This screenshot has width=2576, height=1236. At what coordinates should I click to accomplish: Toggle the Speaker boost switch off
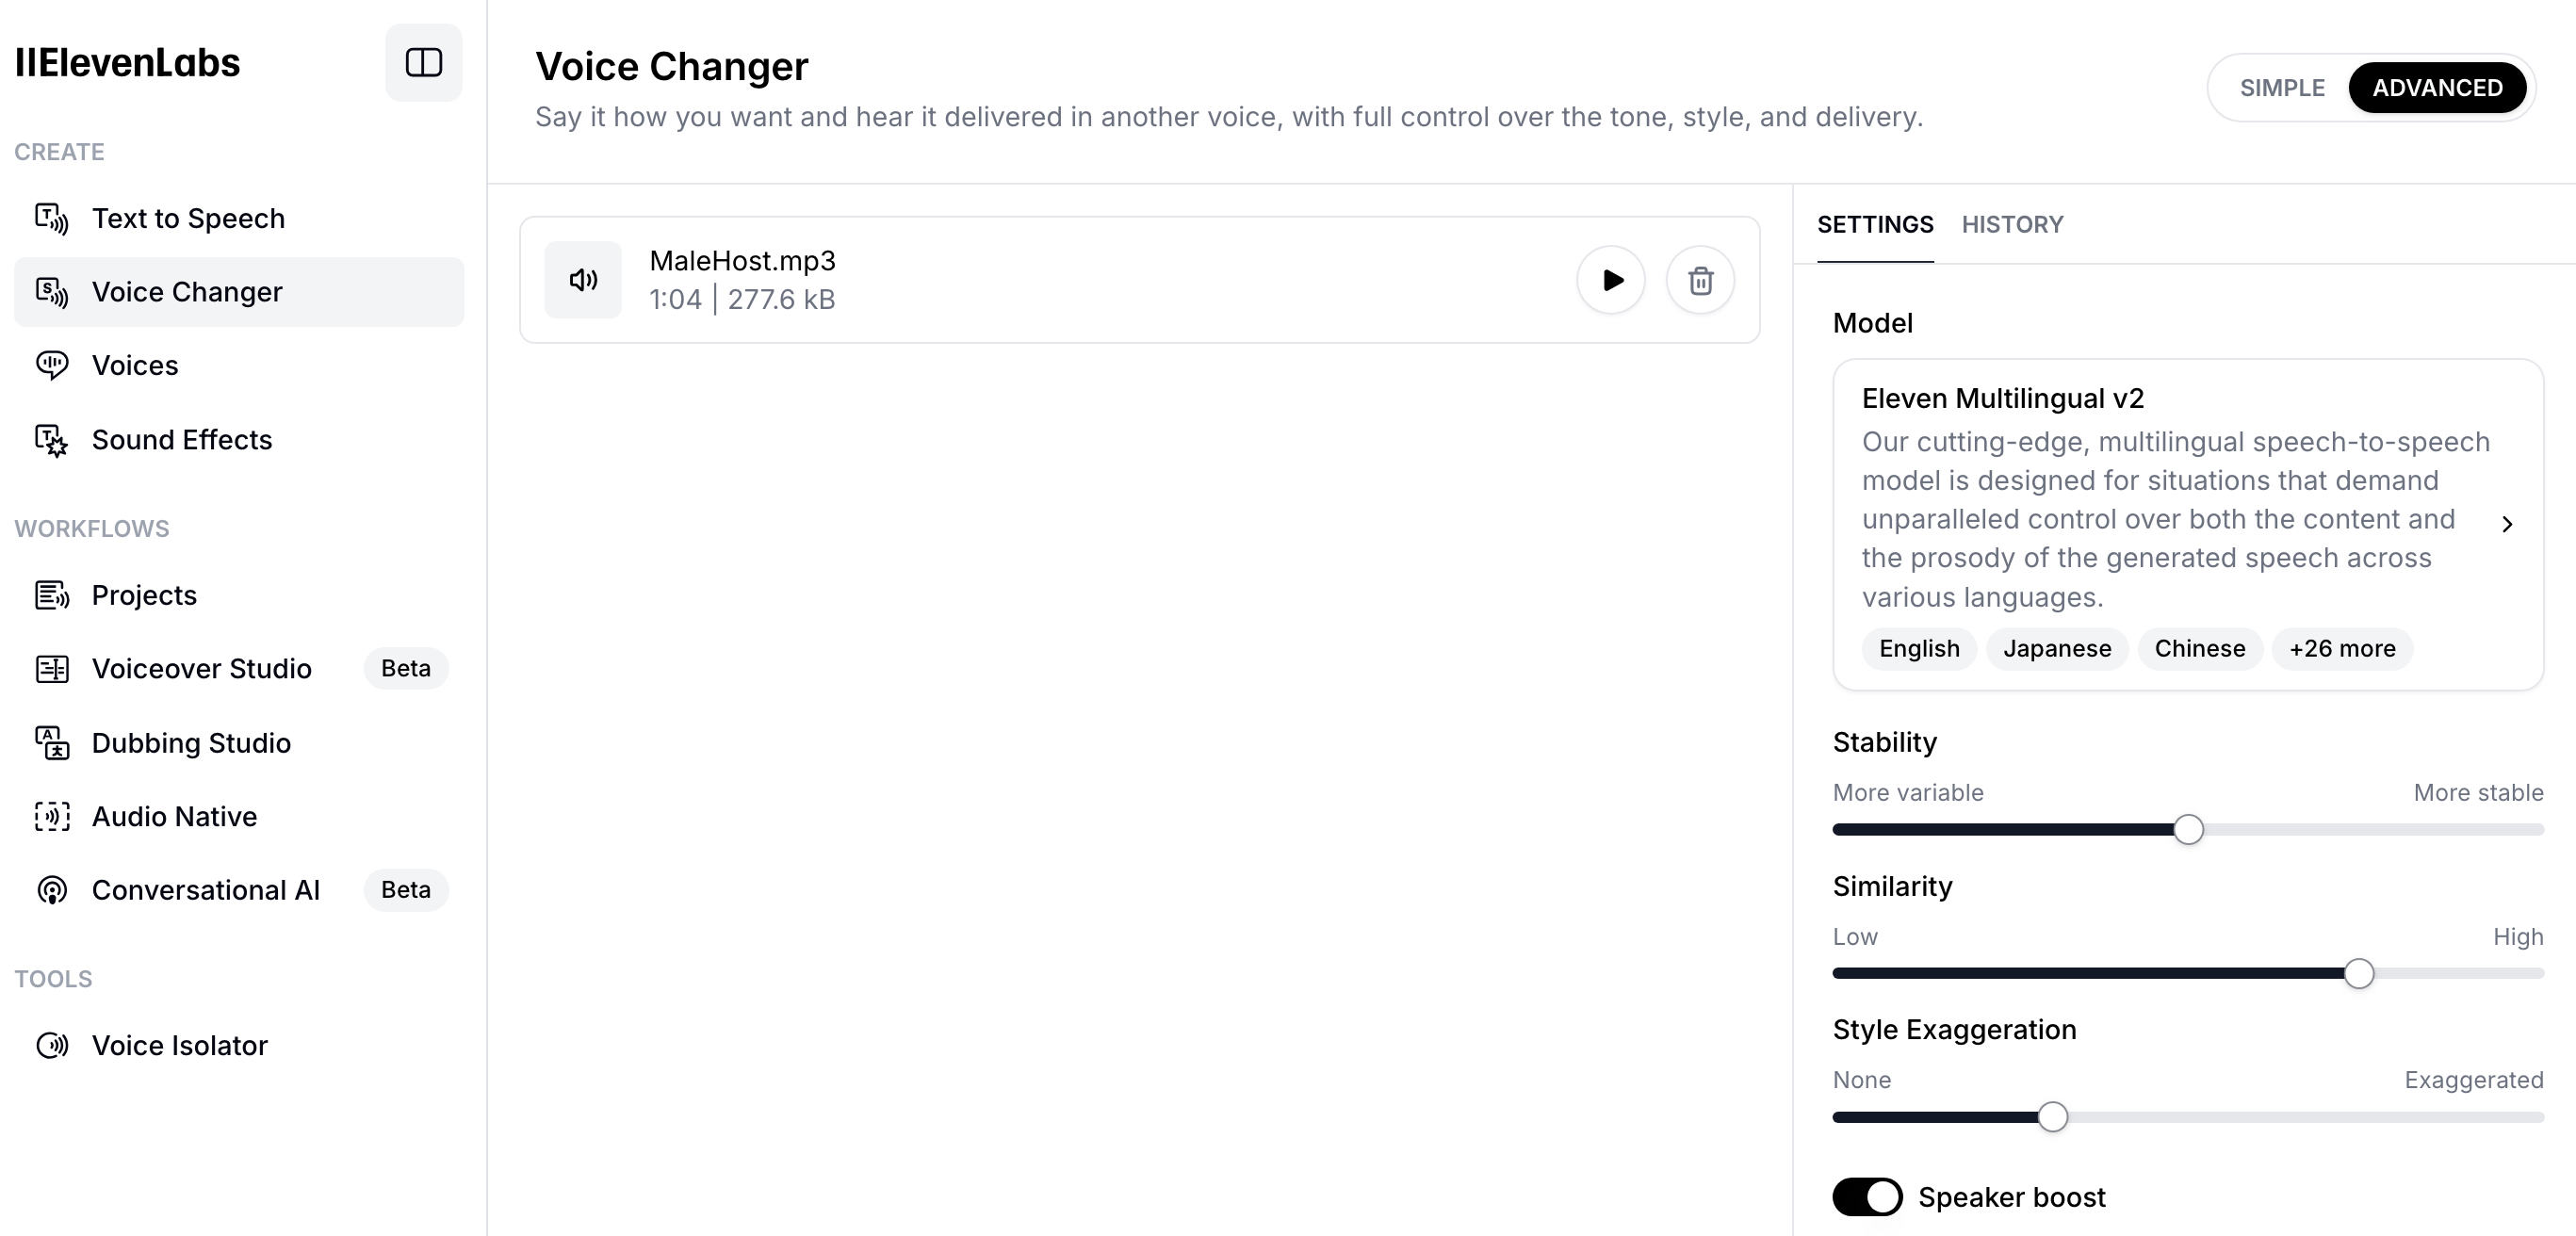[x=1867, y=1197]
